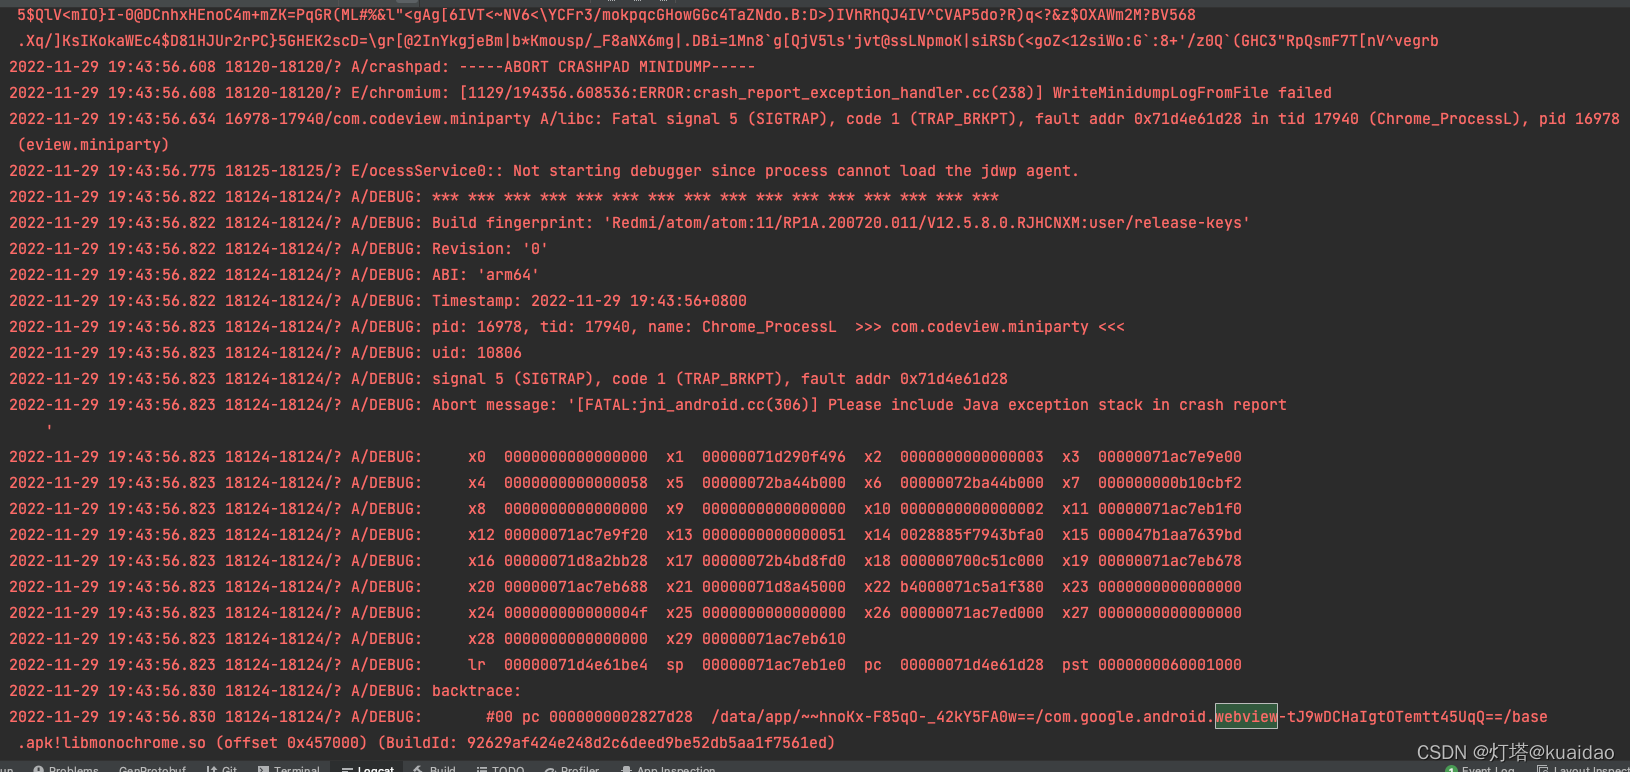Open the TODO list icon
1630x772 pixels.
click(x=482, y=769)
